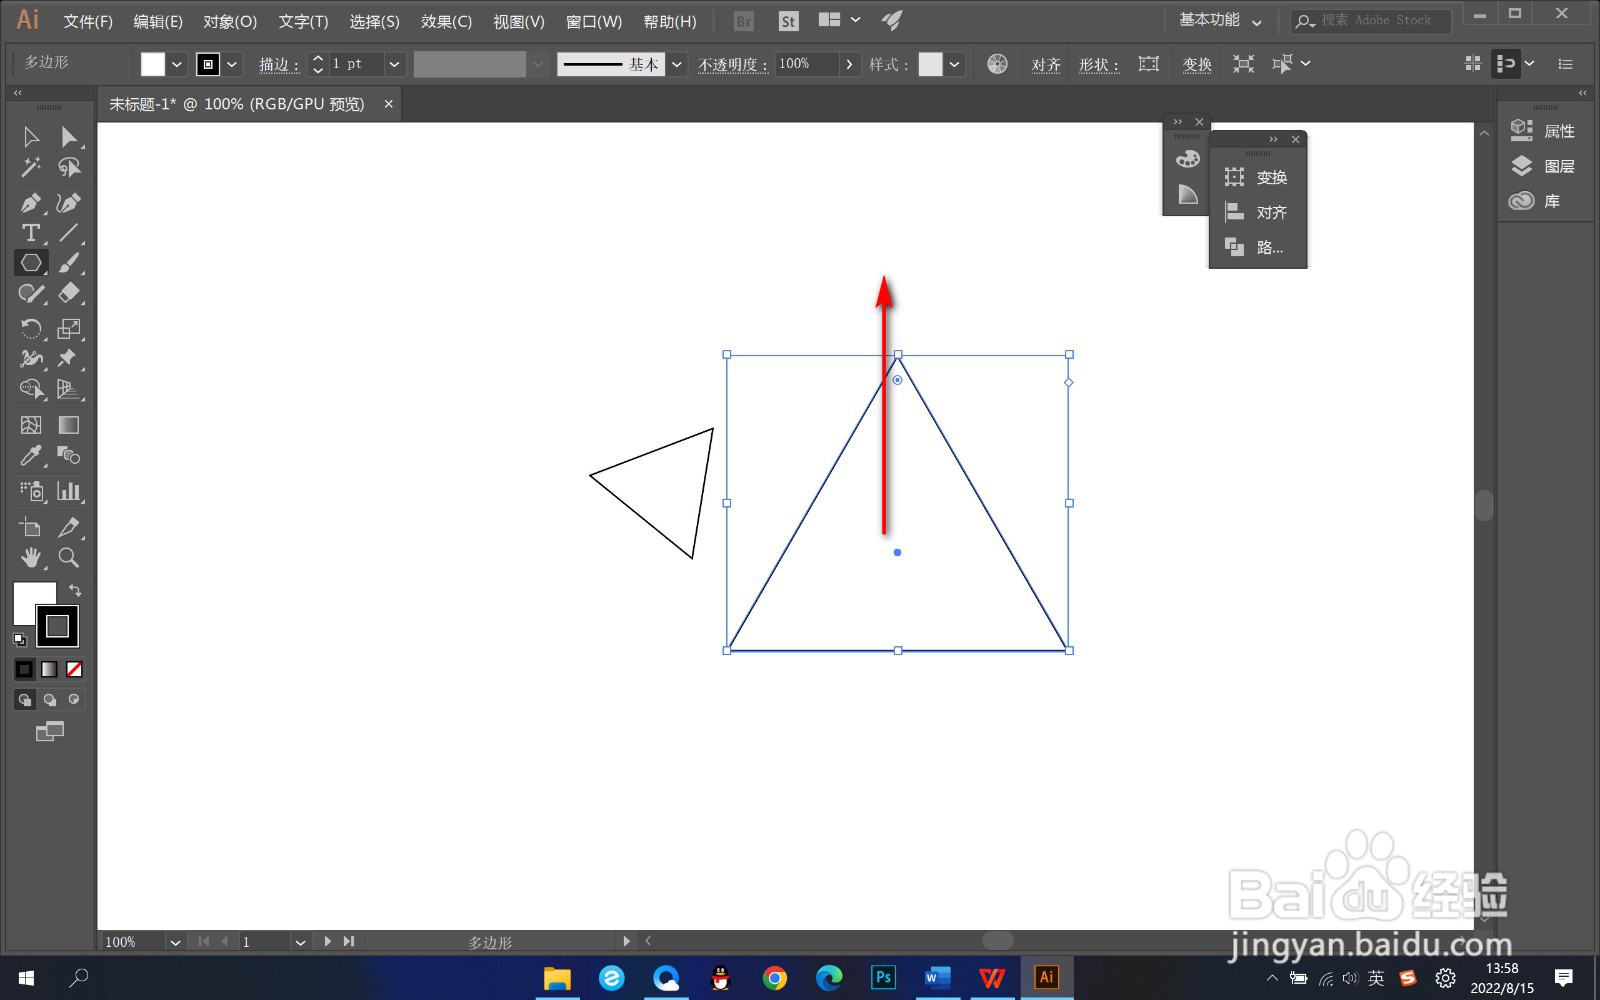Open the 属性 properties panel

(1544, 131)
